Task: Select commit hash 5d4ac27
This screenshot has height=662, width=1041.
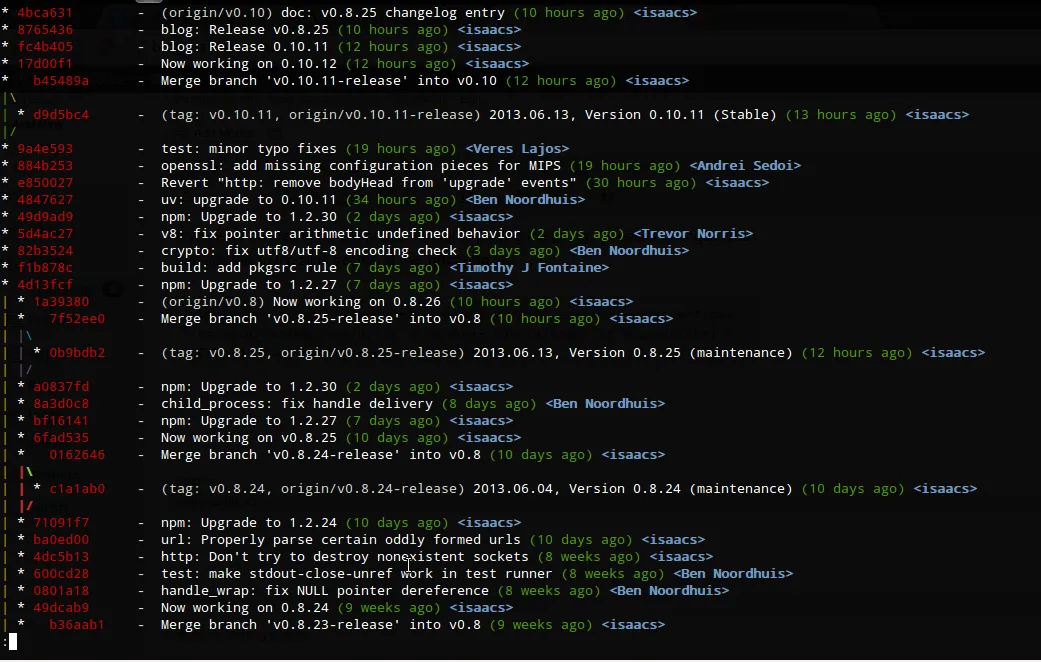Action: pos(45,234)
